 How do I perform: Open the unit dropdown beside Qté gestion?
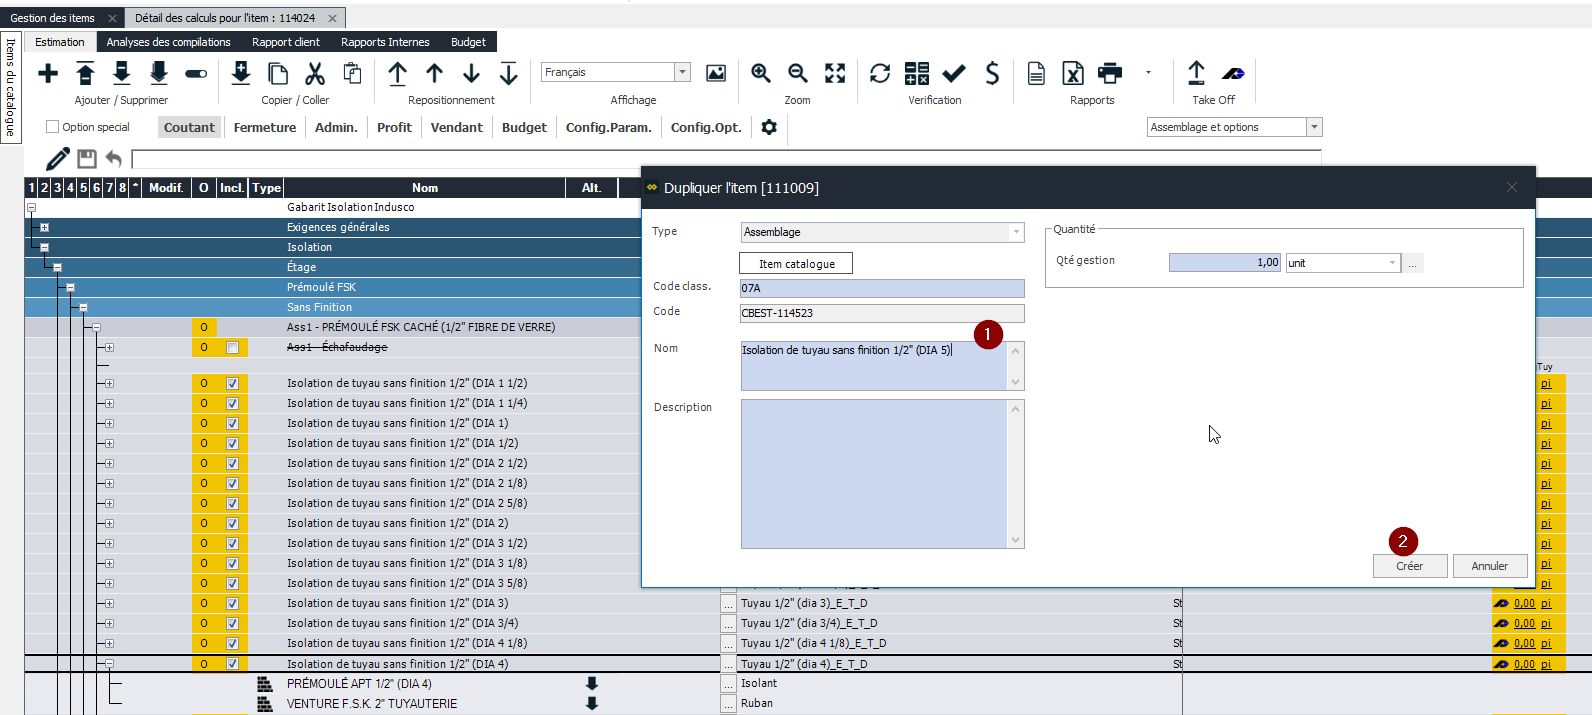click(x=1392, y=263)
